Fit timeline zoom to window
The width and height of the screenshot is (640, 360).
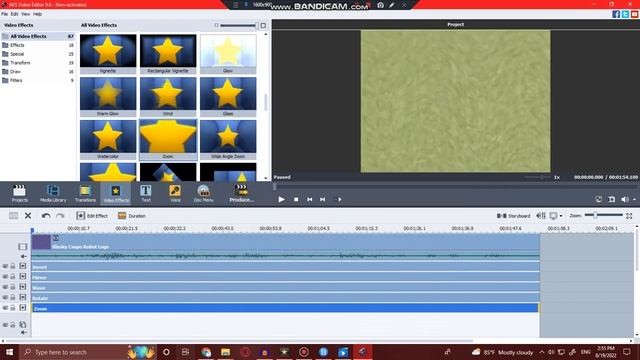pyautogui.click(x=629, y=216)
